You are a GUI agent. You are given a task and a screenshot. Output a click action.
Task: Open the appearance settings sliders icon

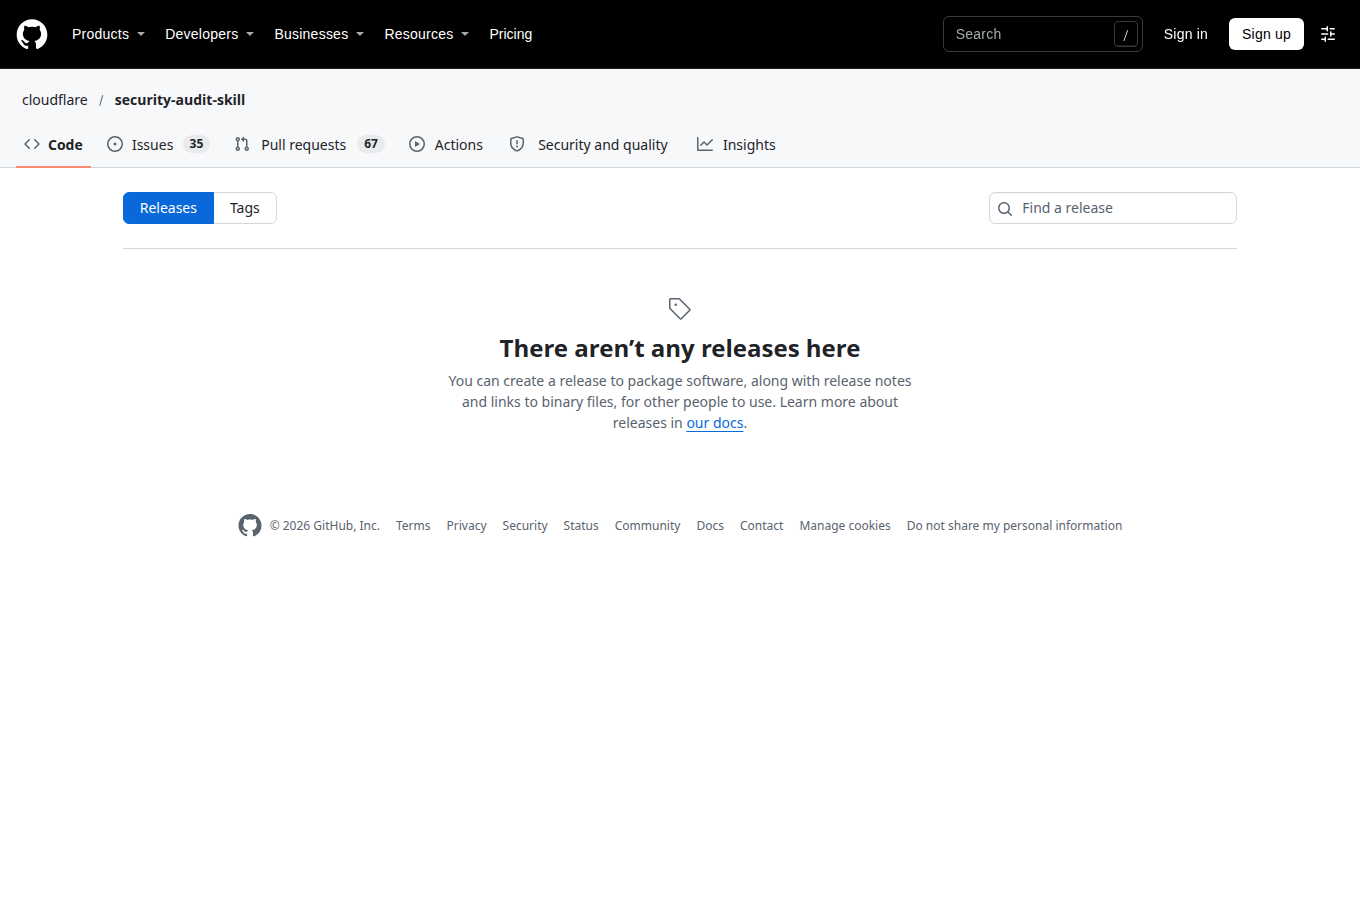[1328, 34]
